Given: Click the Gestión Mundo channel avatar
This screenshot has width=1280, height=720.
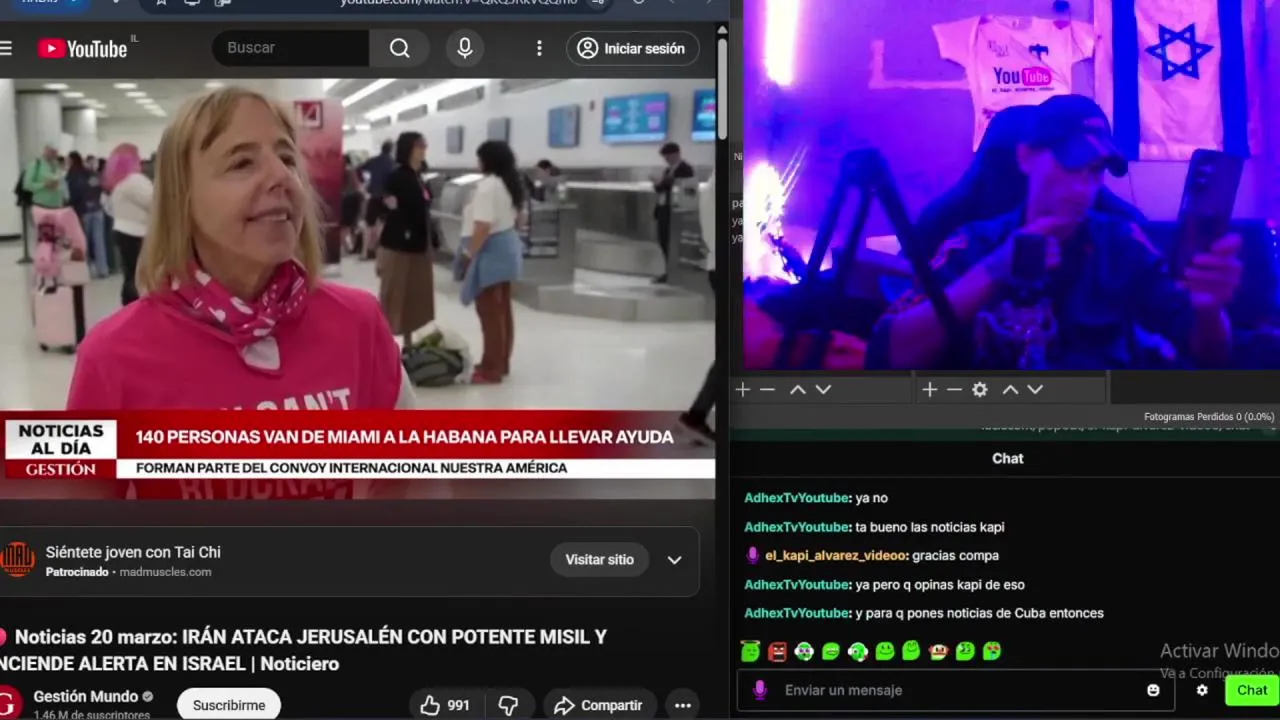Looking at the screenshot, I should click(10, 703).
